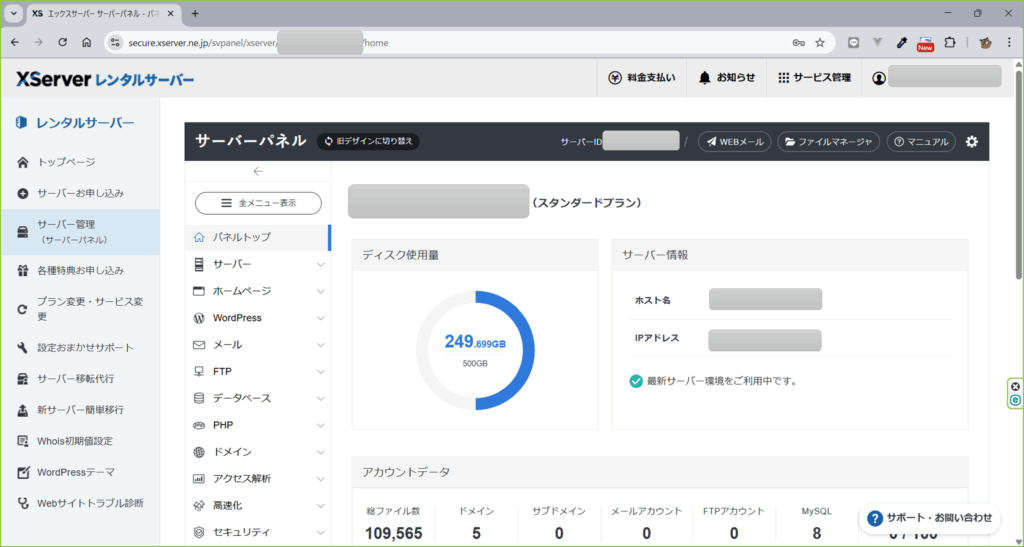Expand the FTP menu chevron
This screenshot has height=547, width=1024.
(321, 371)
